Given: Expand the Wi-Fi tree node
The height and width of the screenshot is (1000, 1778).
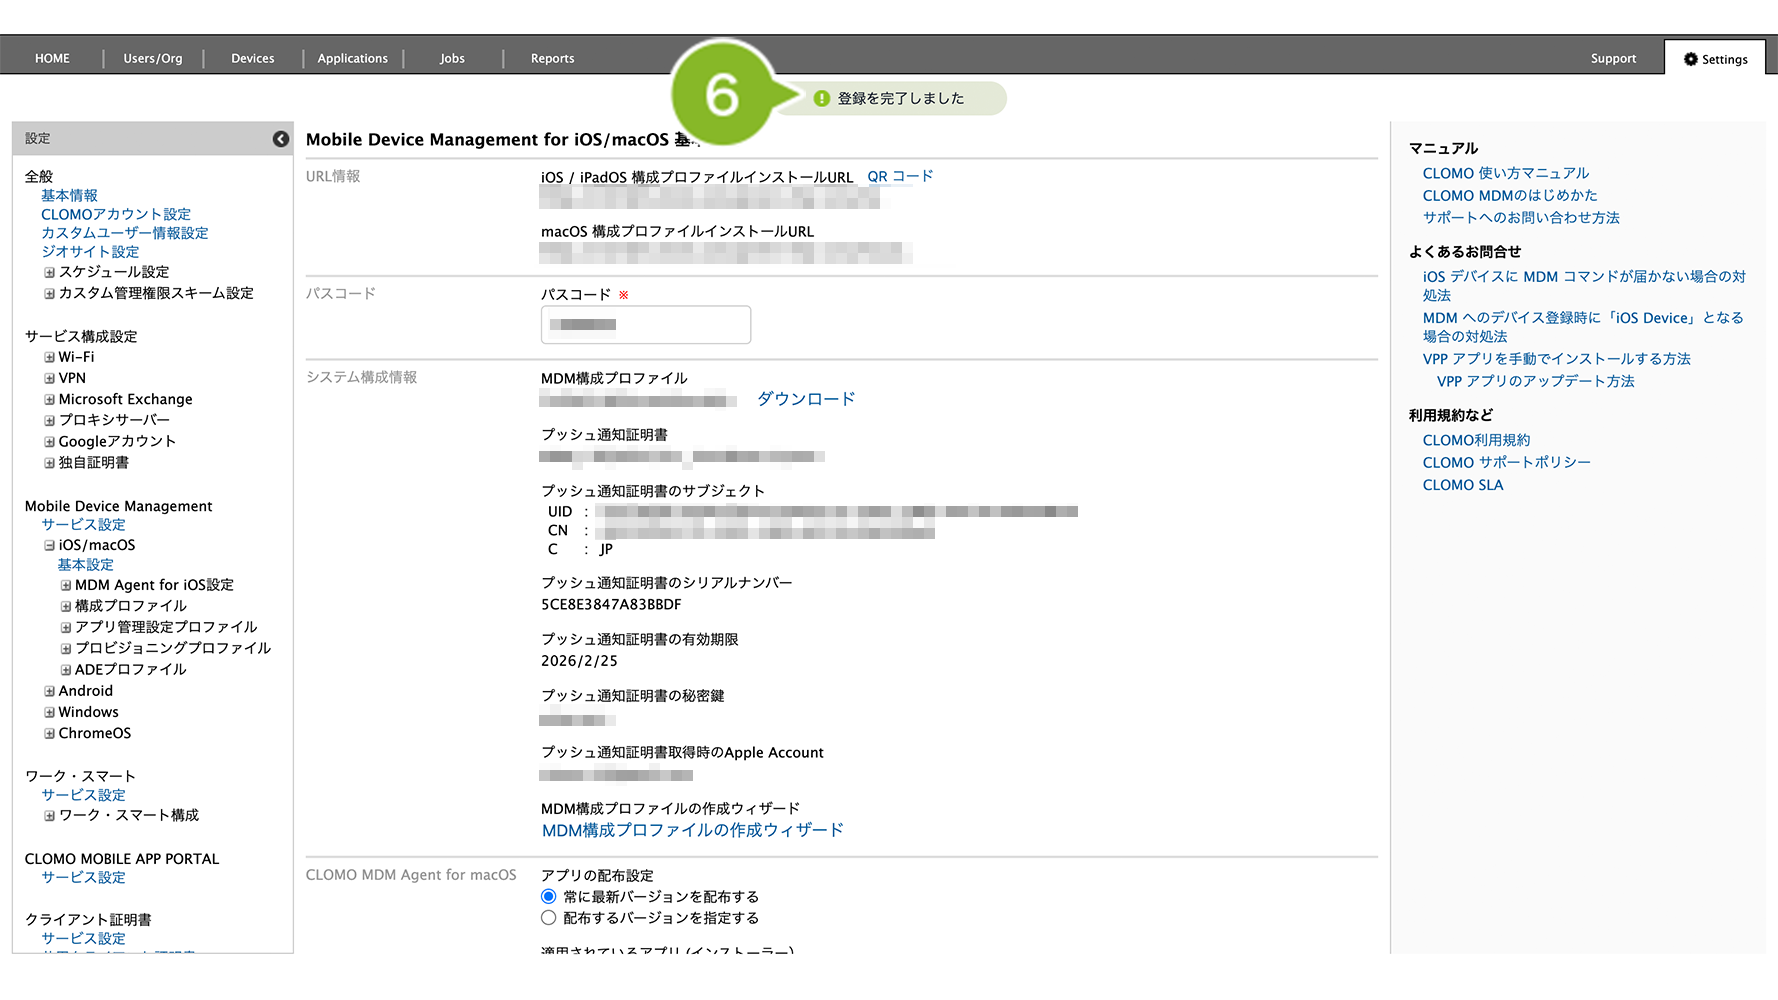Looking at the screenshot, I should click(49, 357).
